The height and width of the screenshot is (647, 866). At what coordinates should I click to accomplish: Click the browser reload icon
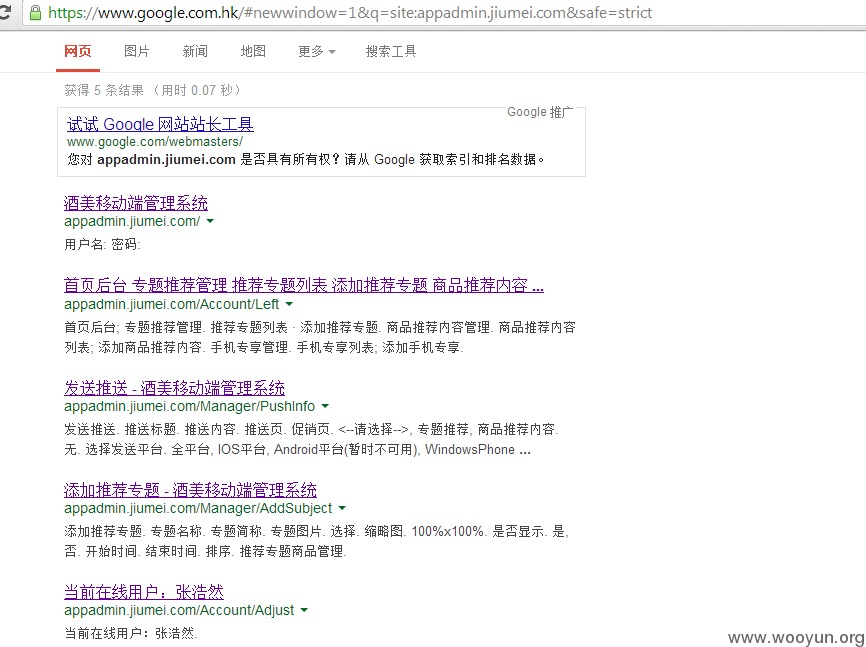pyautogui.click(x=4, y=12)
